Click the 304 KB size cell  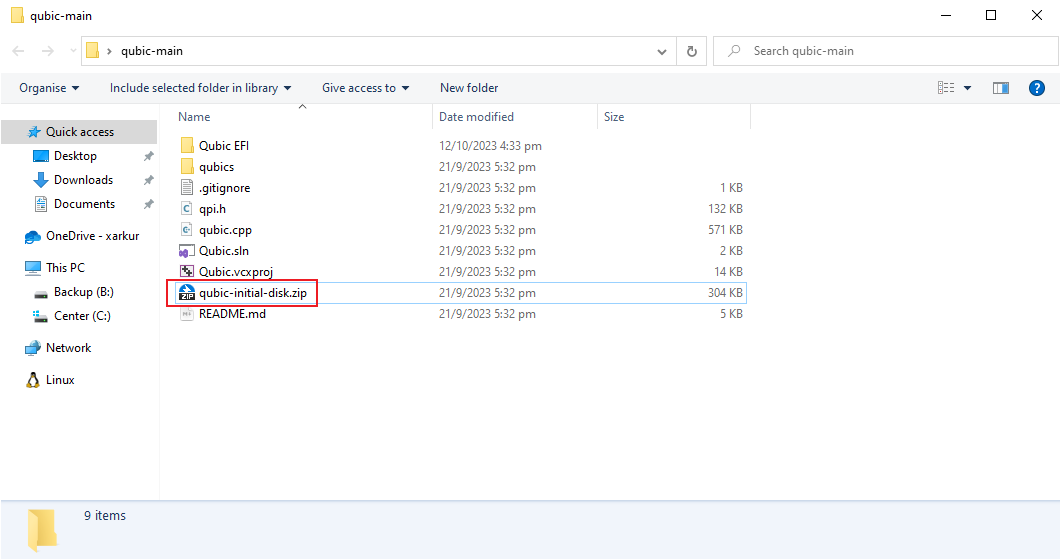[725, 293]
